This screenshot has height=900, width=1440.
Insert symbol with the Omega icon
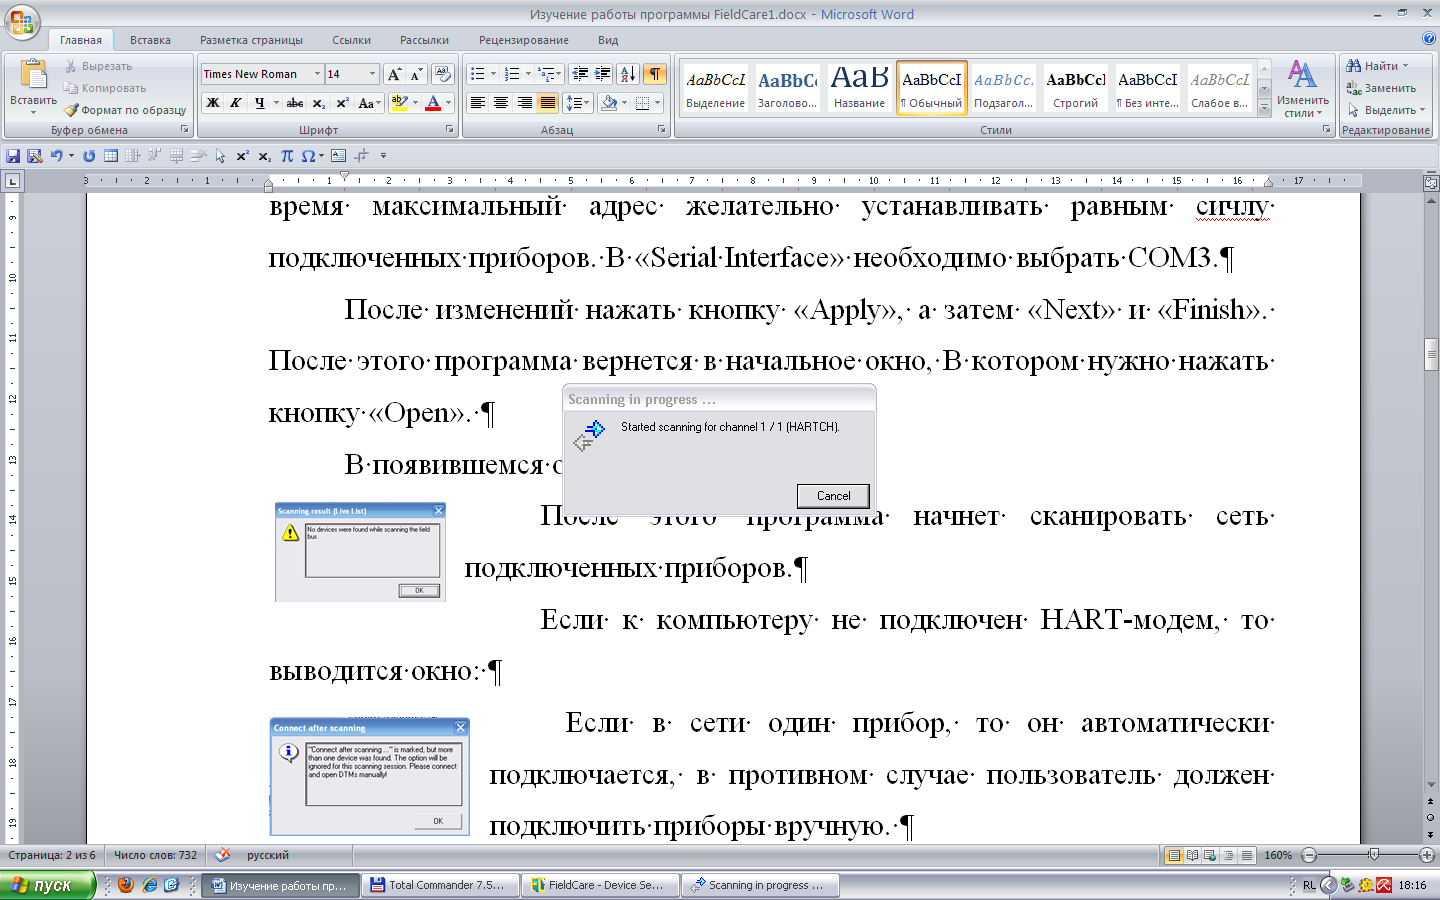[x=308, y=156]
